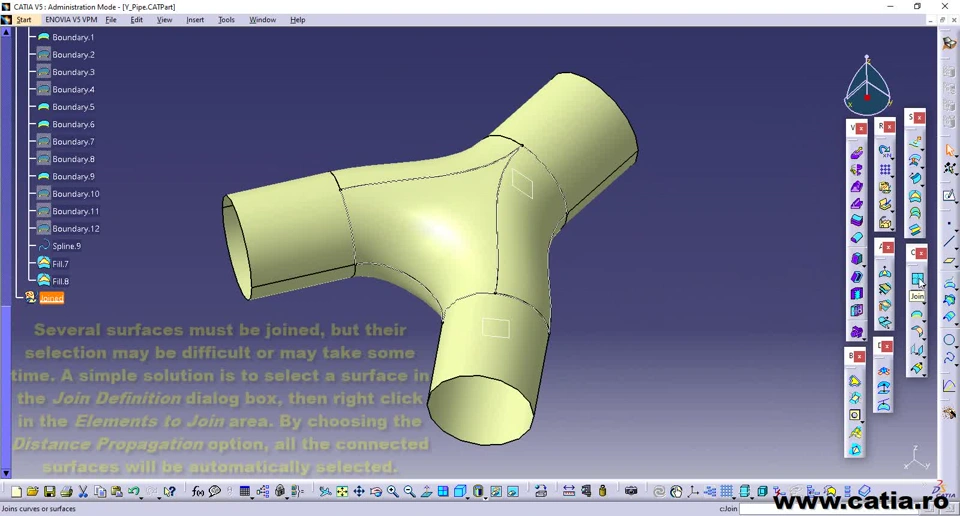Viewport: 960px width, 516px height.
Task: Click the Measure Between icon
Action: (568, 491)
